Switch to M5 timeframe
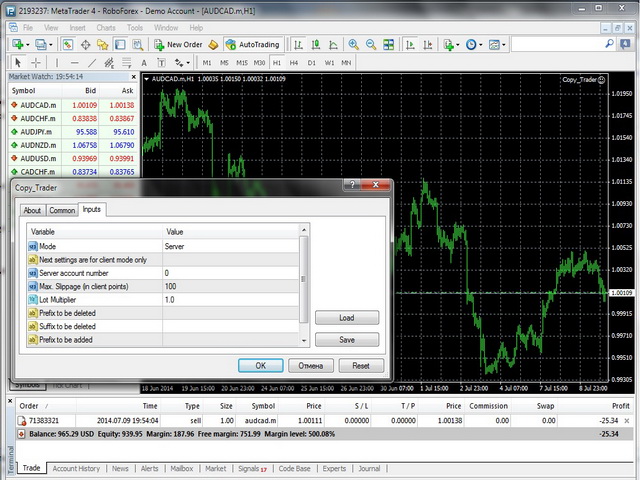The height and width of the screenshot is (480, 640). [224, 62]
